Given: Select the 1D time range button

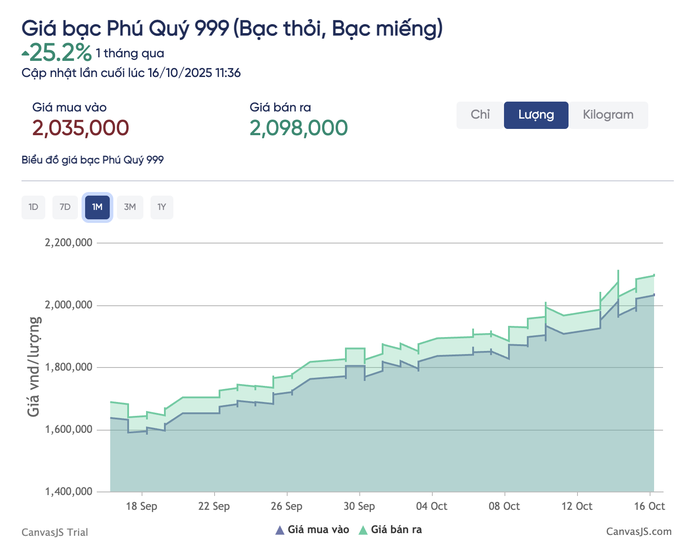Looking at the screenshot, I should (x=33, y=207).
